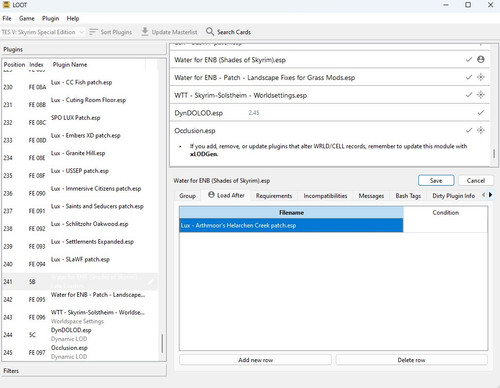Open the game selection dropdown TES V: Skyrim Special Edition
The image size is (500, 388).
point(43,32)
